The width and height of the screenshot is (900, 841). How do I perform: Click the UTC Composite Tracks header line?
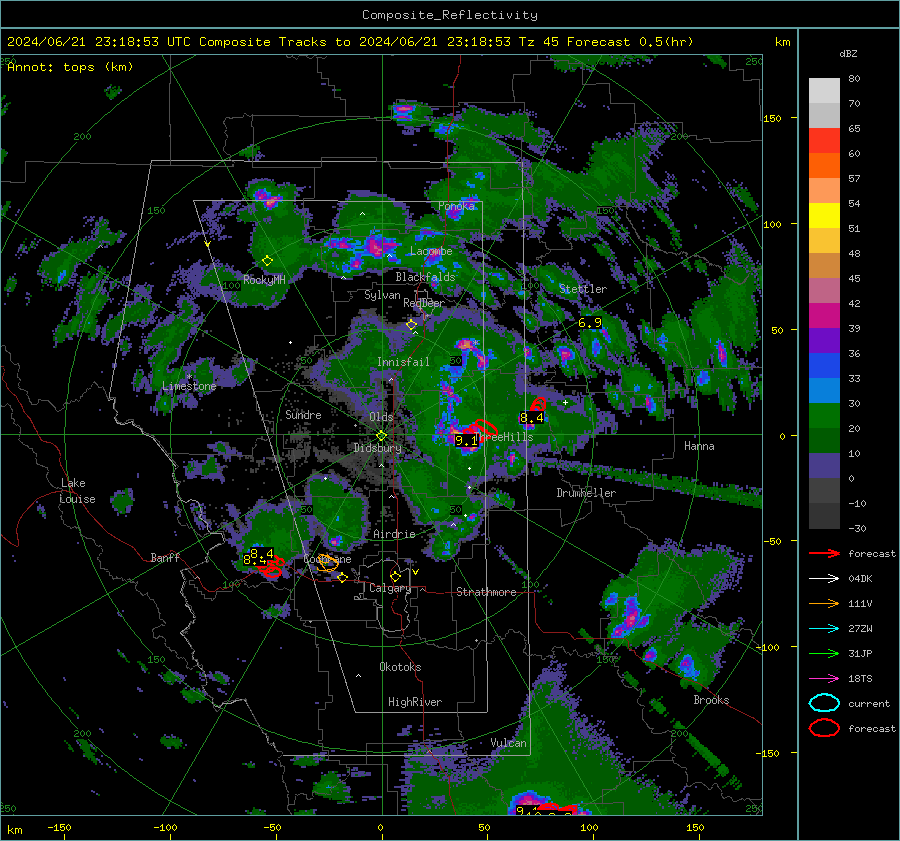pyautogui.click(x=350, y=42)
